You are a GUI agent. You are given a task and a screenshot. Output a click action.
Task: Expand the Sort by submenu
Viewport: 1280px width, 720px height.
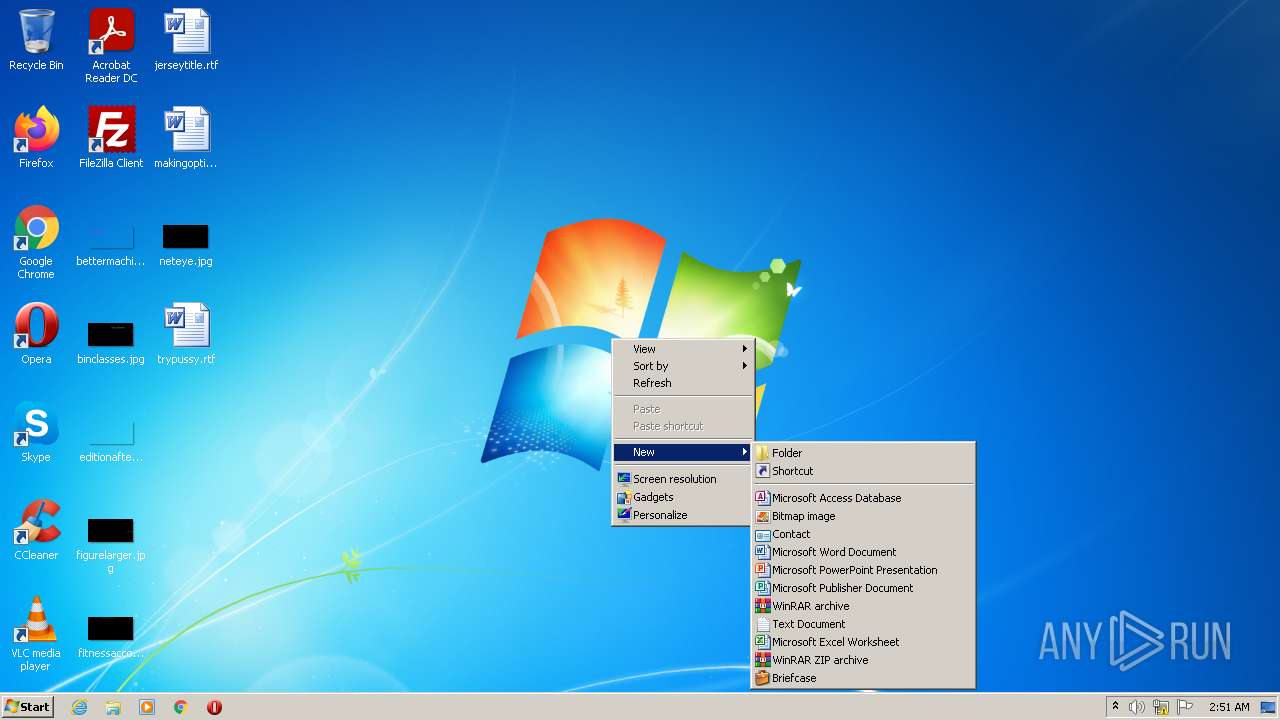[x=683, y=366]
